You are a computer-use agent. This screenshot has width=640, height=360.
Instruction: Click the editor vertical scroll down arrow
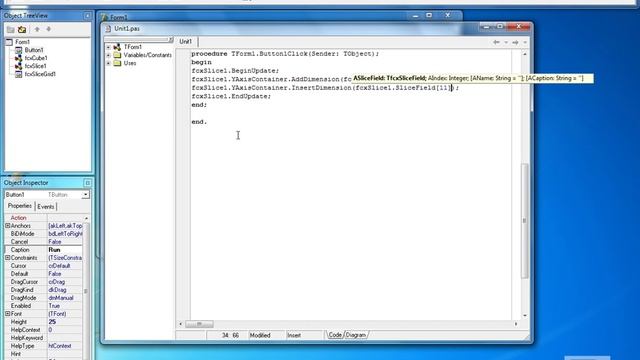click(x=525, y=316)
